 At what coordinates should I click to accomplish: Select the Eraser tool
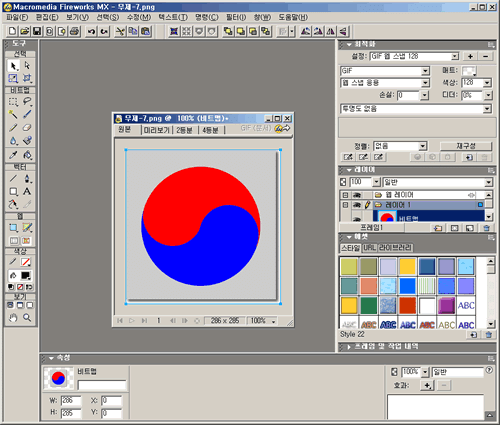[27, 128]
